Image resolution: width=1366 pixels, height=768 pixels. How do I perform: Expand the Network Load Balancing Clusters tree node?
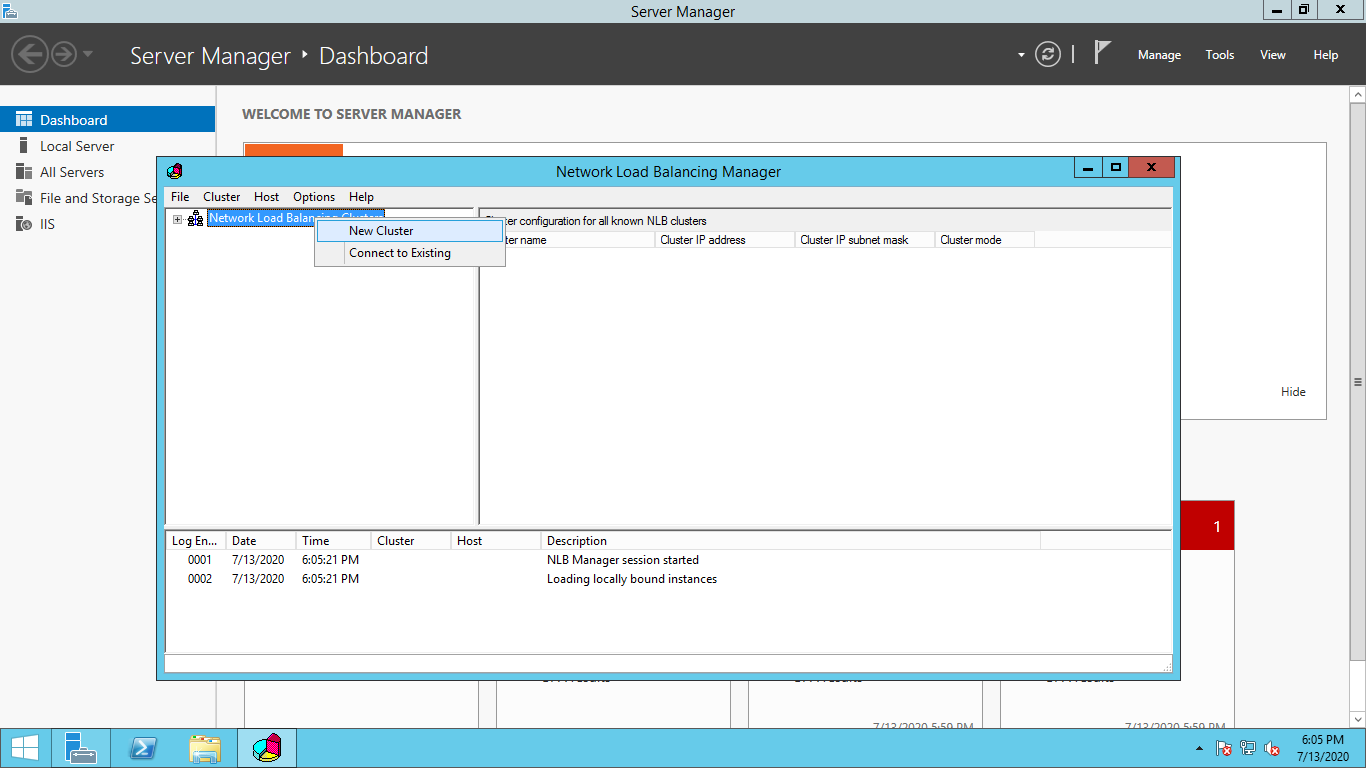coord(178,219)
